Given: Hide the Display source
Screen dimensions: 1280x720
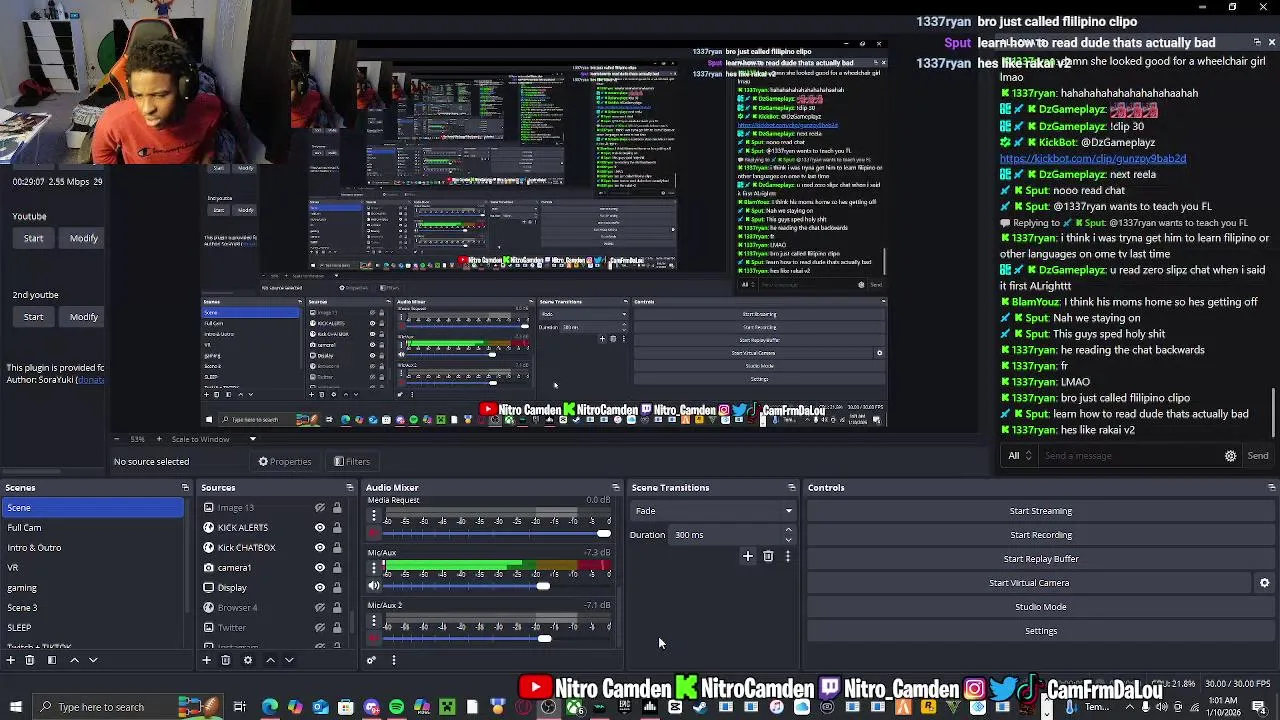Looking at the screenshot, I should 320,588.
